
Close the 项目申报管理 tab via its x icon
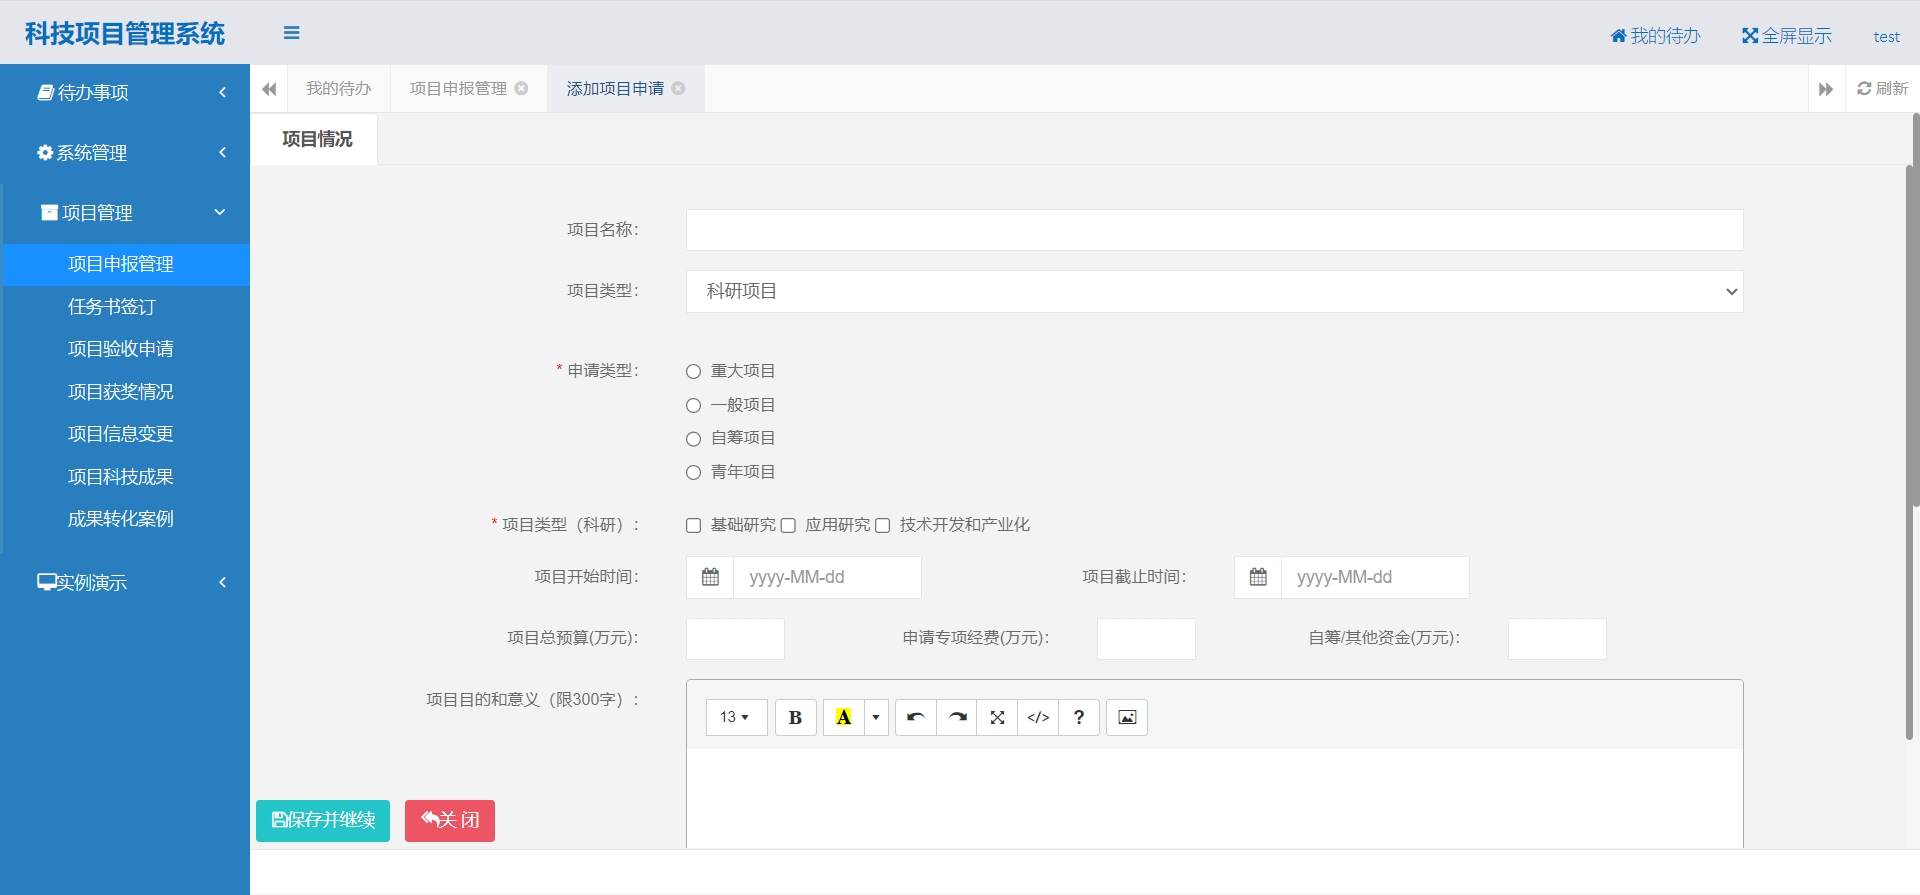(x=521, y=88)
